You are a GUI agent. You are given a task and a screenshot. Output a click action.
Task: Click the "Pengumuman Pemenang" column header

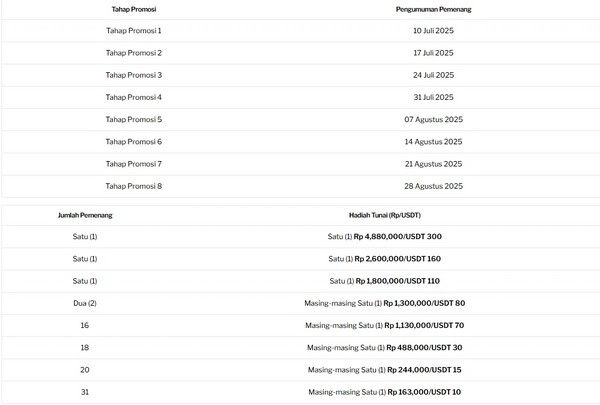pos(433,9)
